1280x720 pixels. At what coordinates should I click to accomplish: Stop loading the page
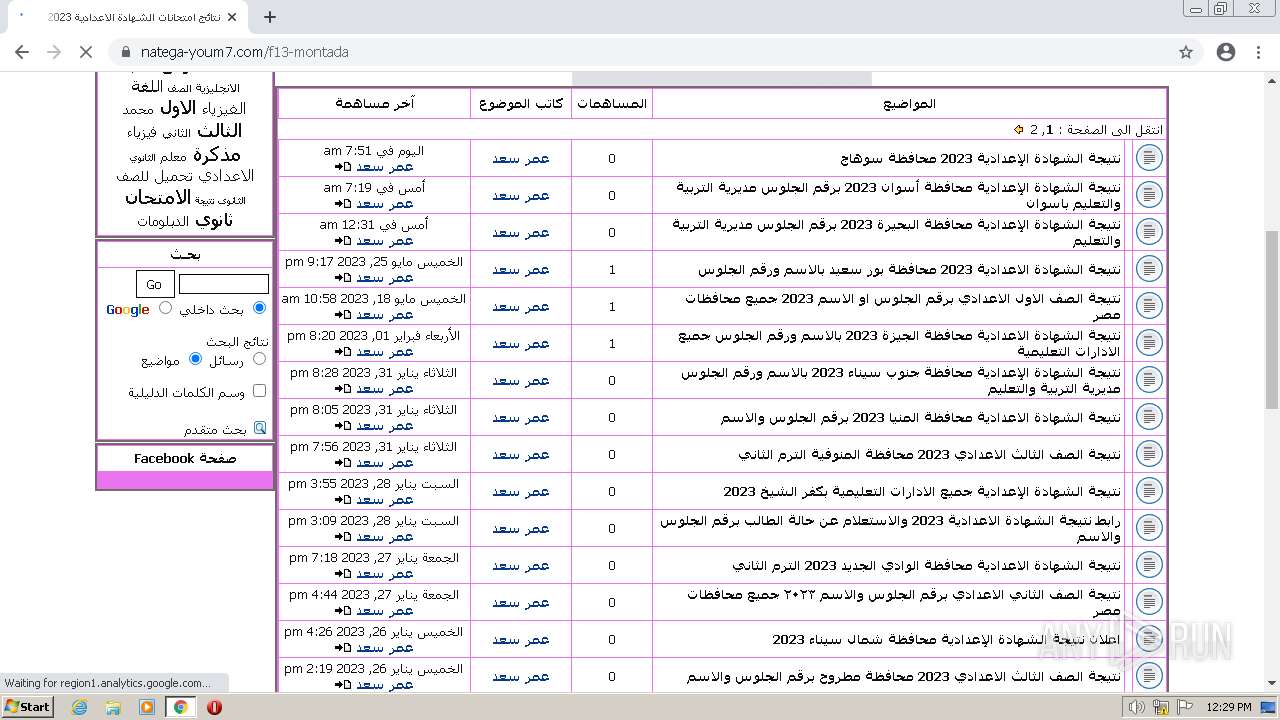point(86,52)
